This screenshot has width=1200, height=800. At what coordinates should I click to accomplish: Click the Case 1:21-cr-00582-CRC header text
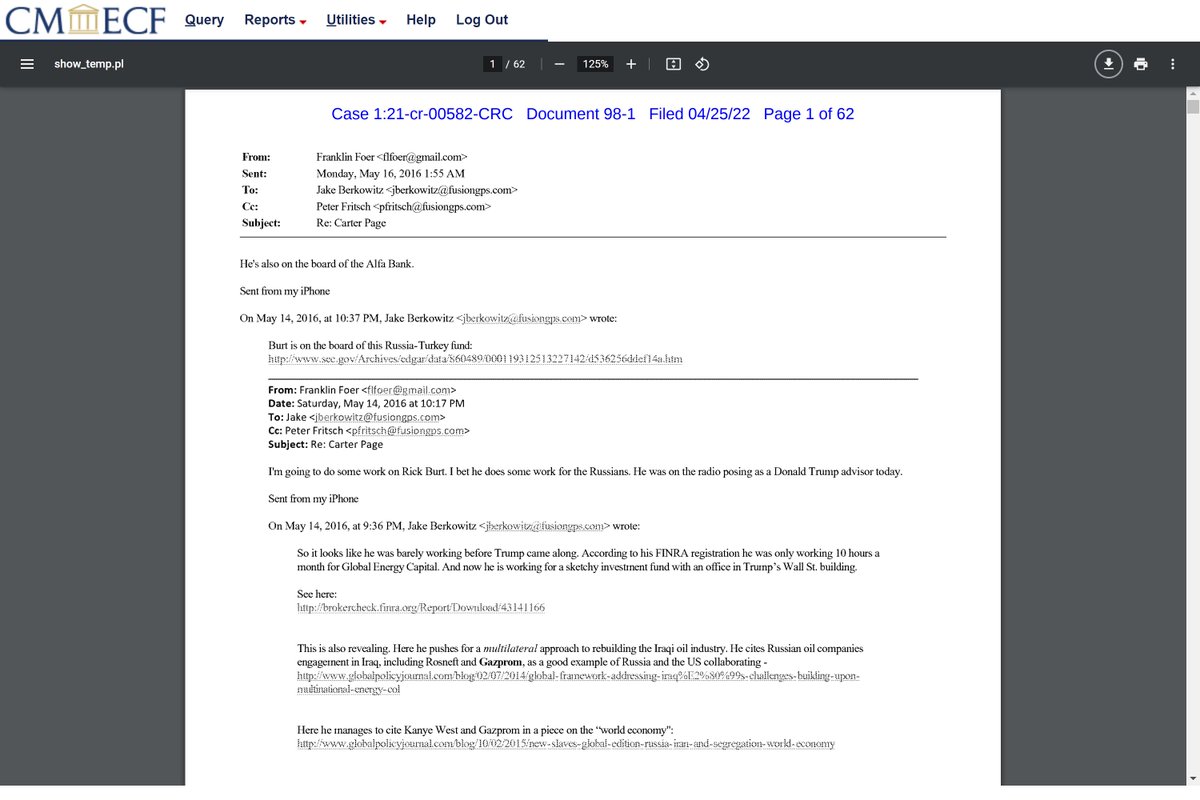click(x=422, y=114)
